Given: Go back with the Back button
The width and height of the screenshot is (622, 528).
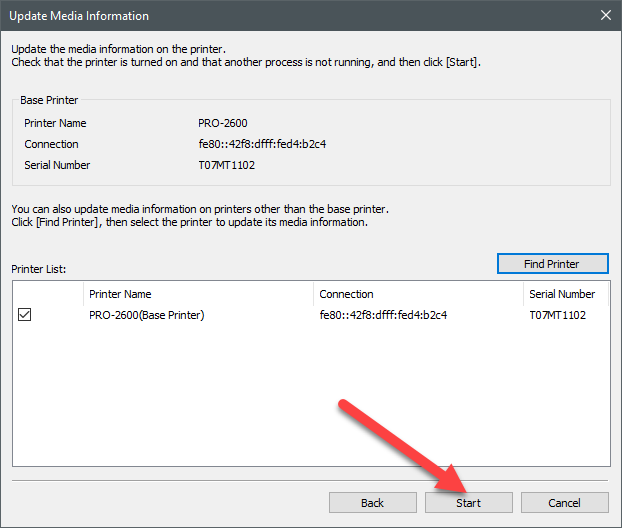Looking at the screenshot, I should [x=372, y=502].
